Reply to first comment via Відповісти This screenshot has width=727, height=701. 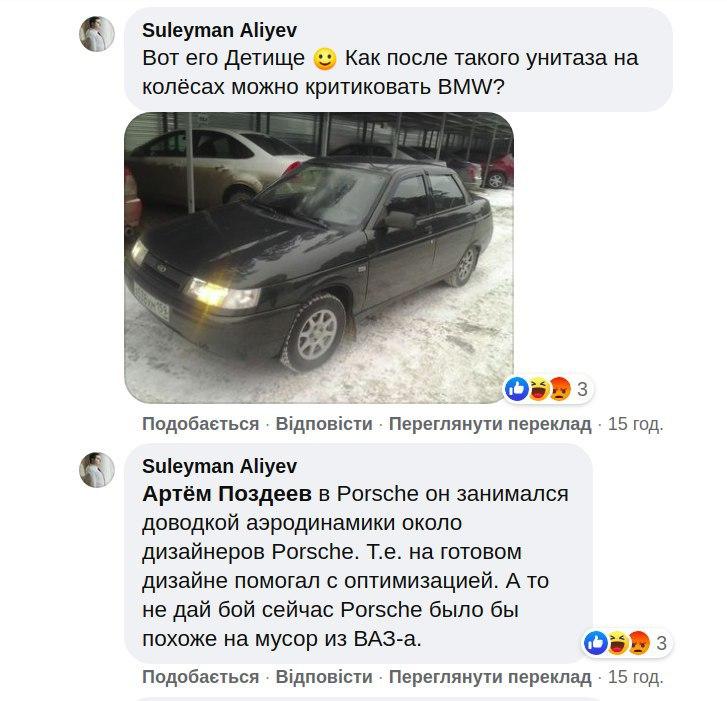[324, 424]
